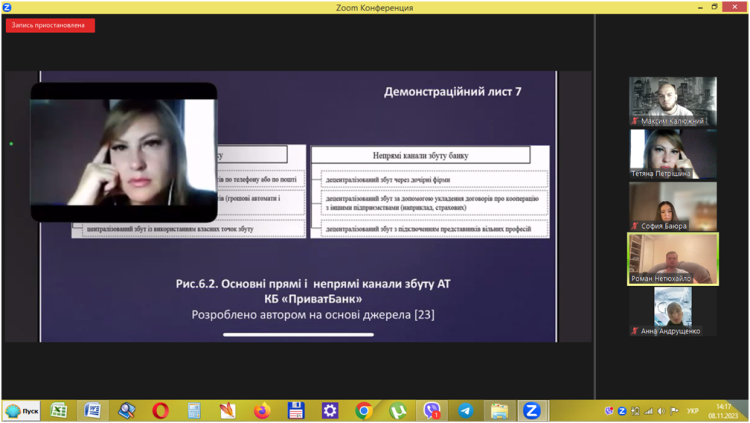750x423 pixels.
Task: Open Google Chrome from the taskbar
Action: 364,410
